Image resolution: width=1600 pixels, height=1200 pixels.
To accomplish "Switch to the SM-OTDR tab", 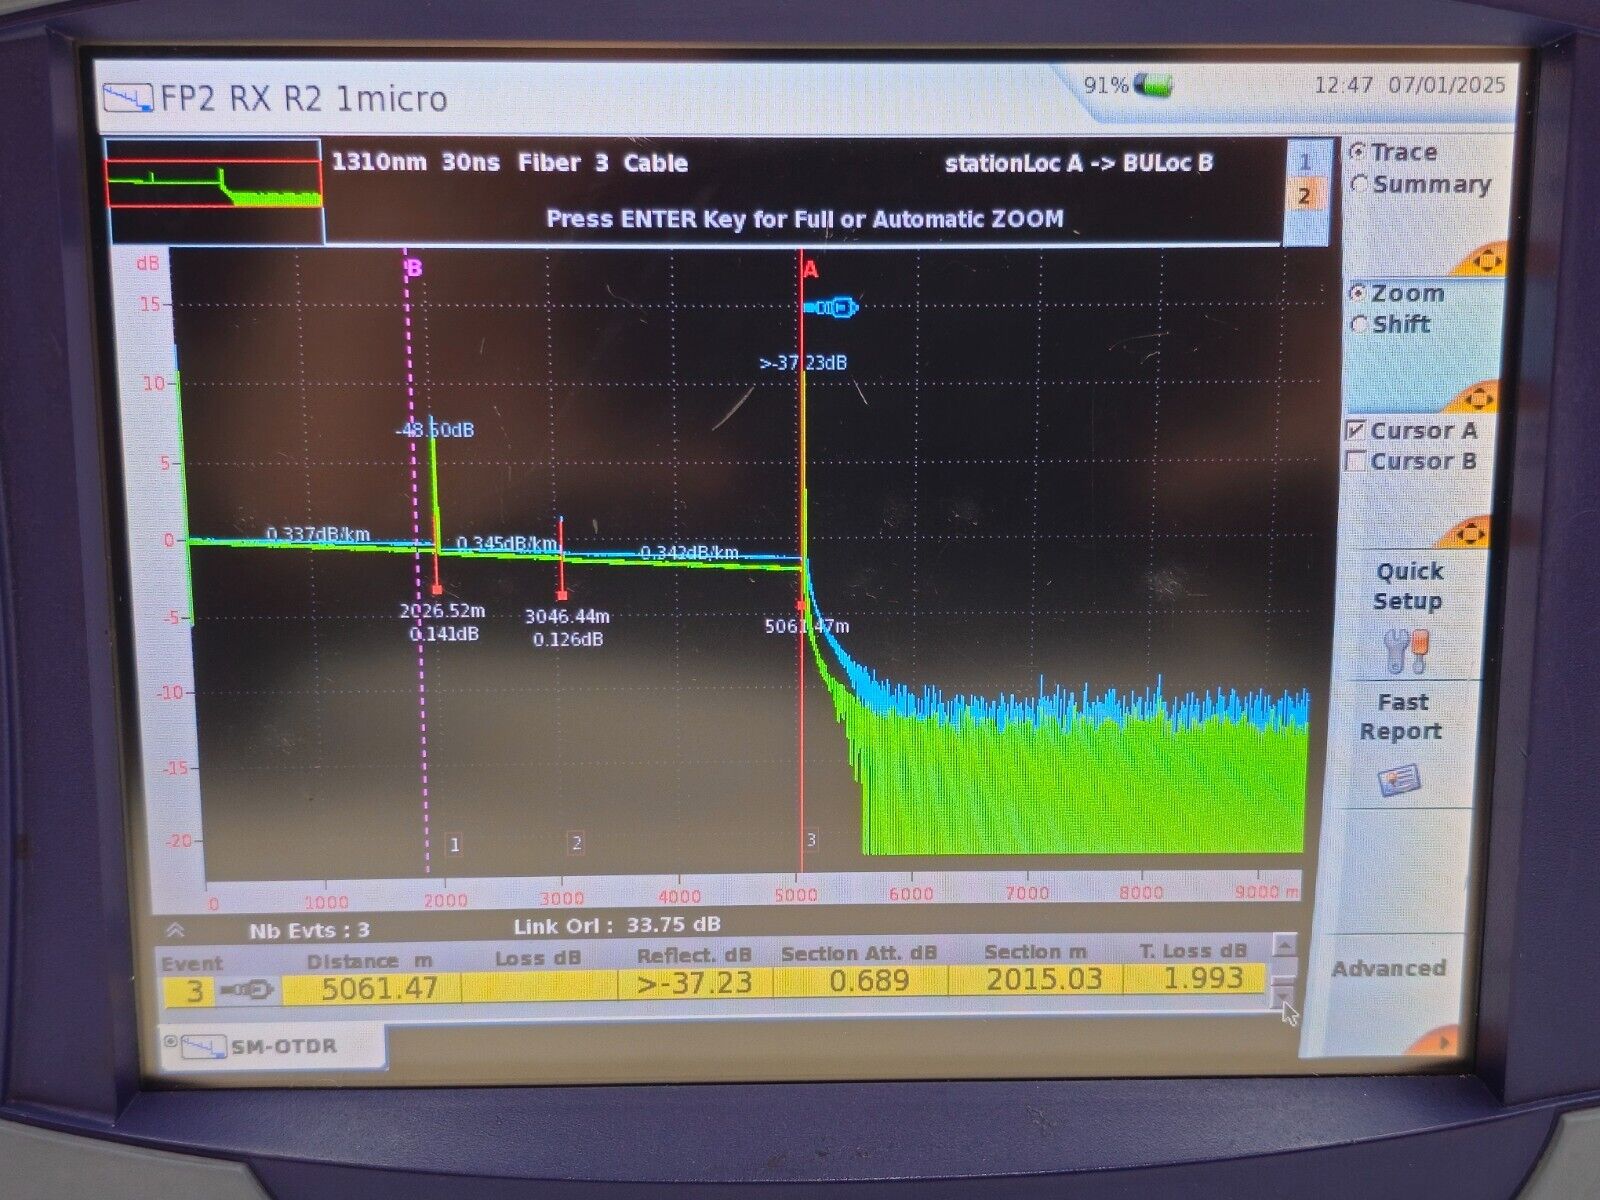I will pos(270,1047).
